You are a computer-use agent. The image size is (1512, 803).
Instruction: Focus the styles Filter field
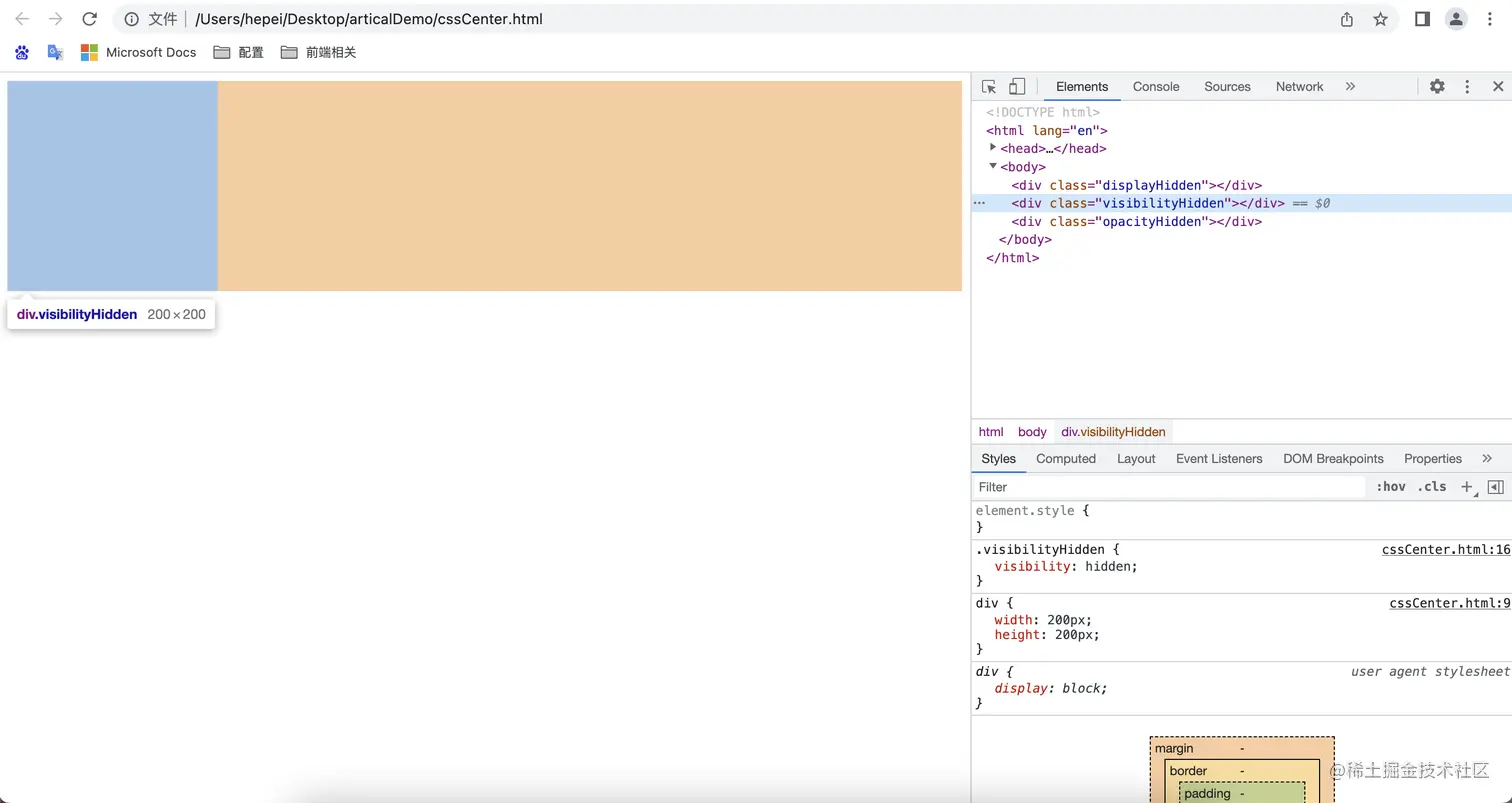[x=1168, y=487]
